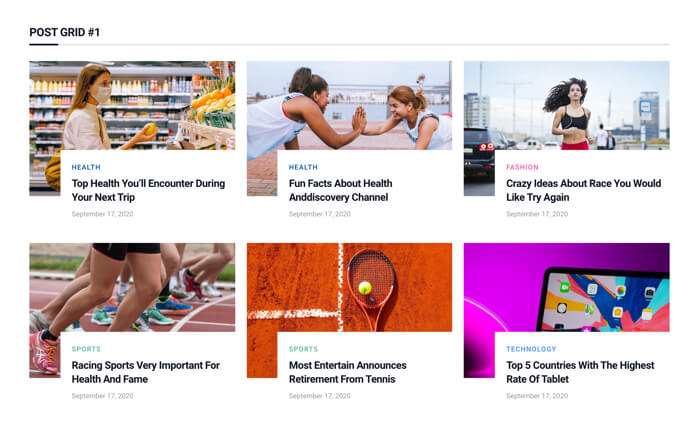Screen dimensions: 700x427
Task: Open the track runners' legs thumbnail
Action: click(132, 287)
